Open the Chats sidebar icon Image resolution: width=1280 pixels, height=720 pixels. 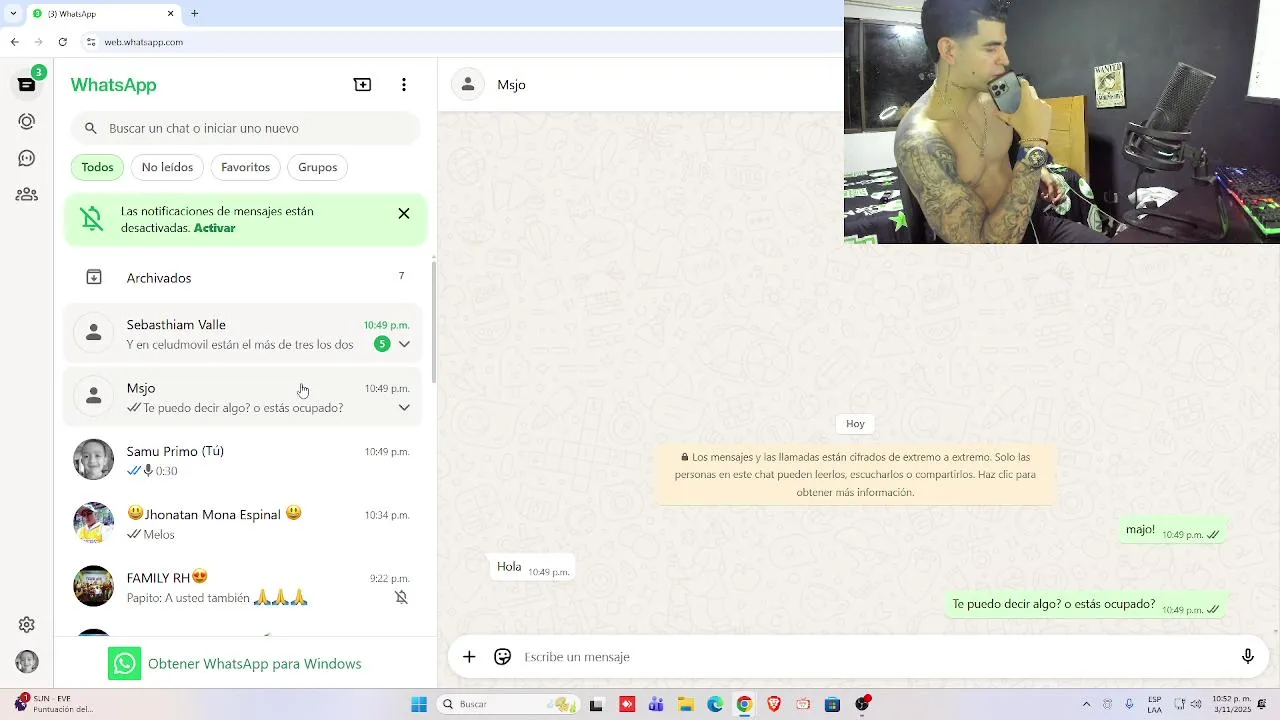(27, 85)
